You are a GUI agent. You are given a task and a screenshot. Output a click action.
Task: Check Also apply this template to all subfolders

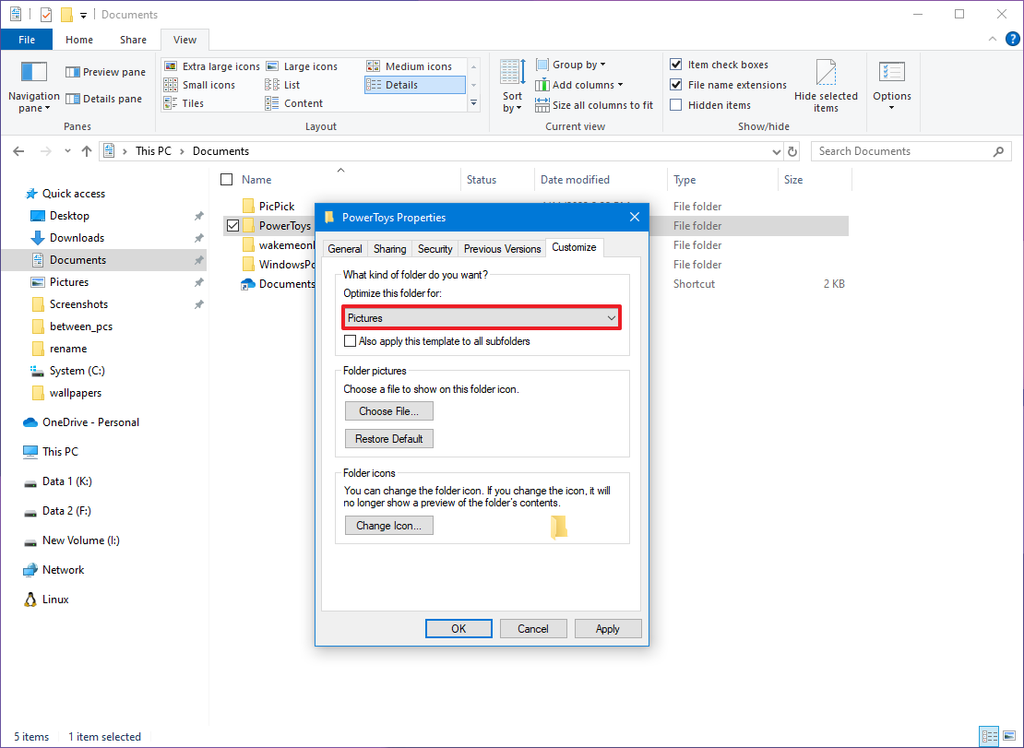click(x=351, y=341)
